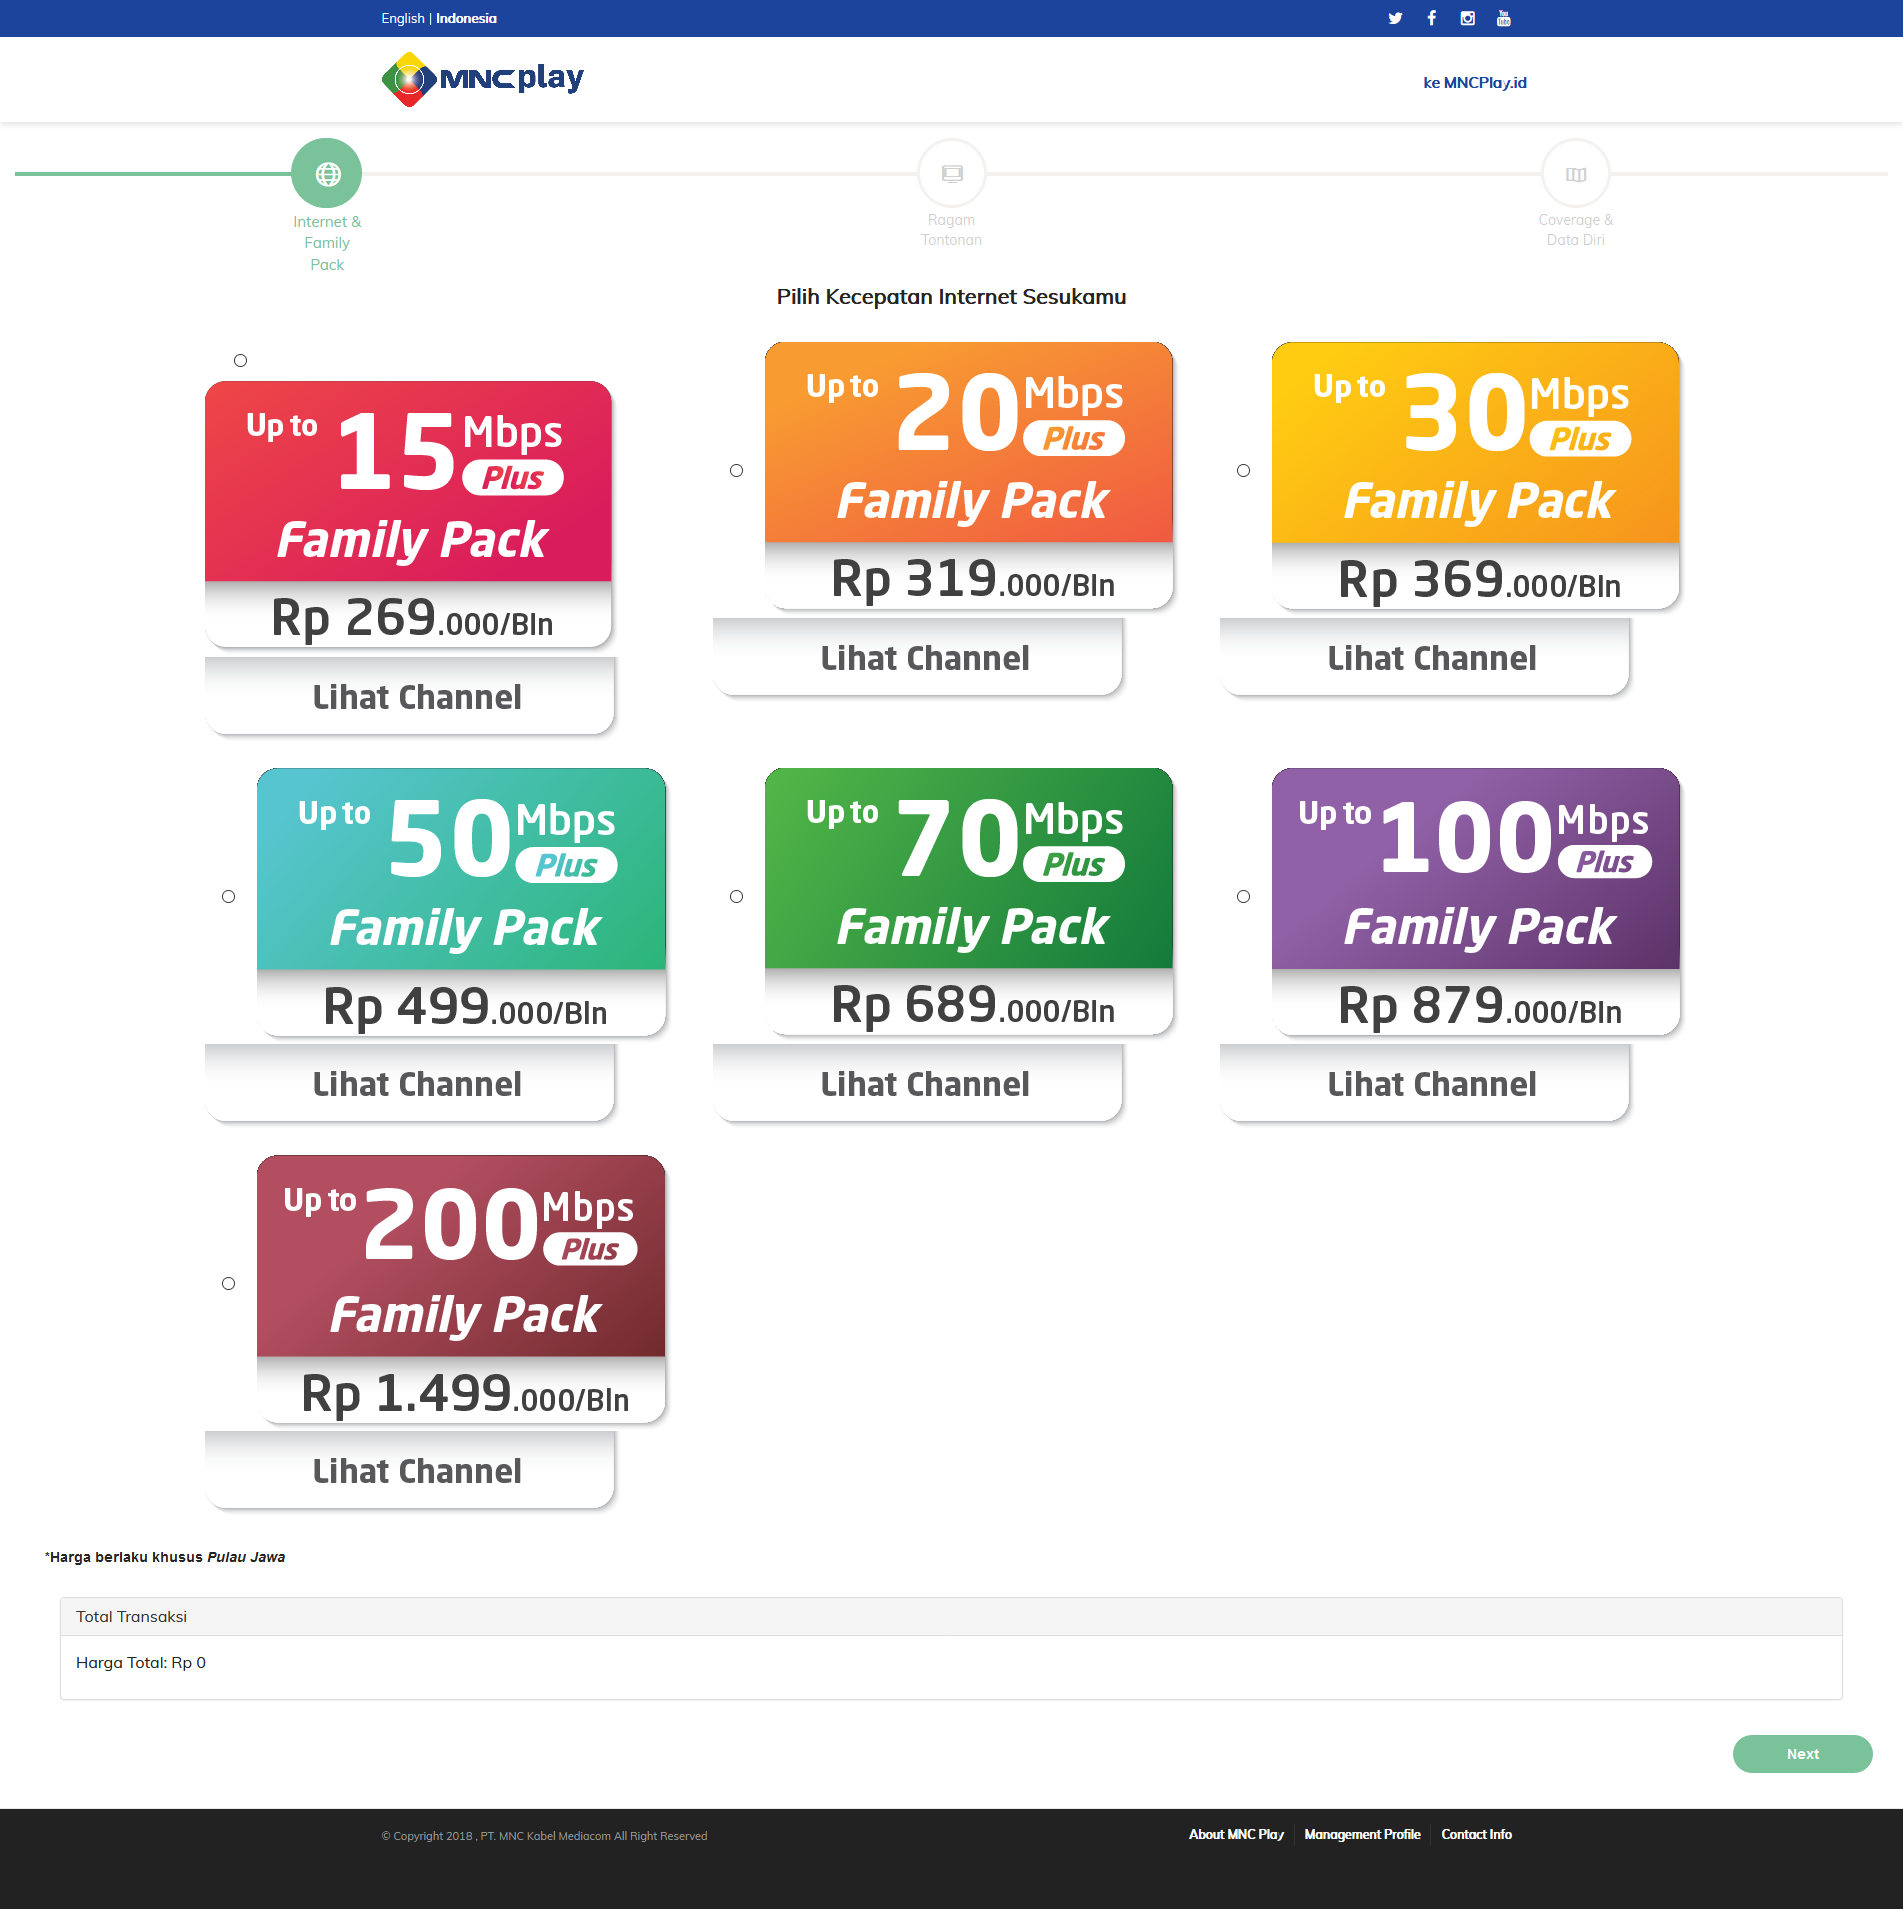Click the Coverage & Data Diri step label

[x=1576, y=229]
